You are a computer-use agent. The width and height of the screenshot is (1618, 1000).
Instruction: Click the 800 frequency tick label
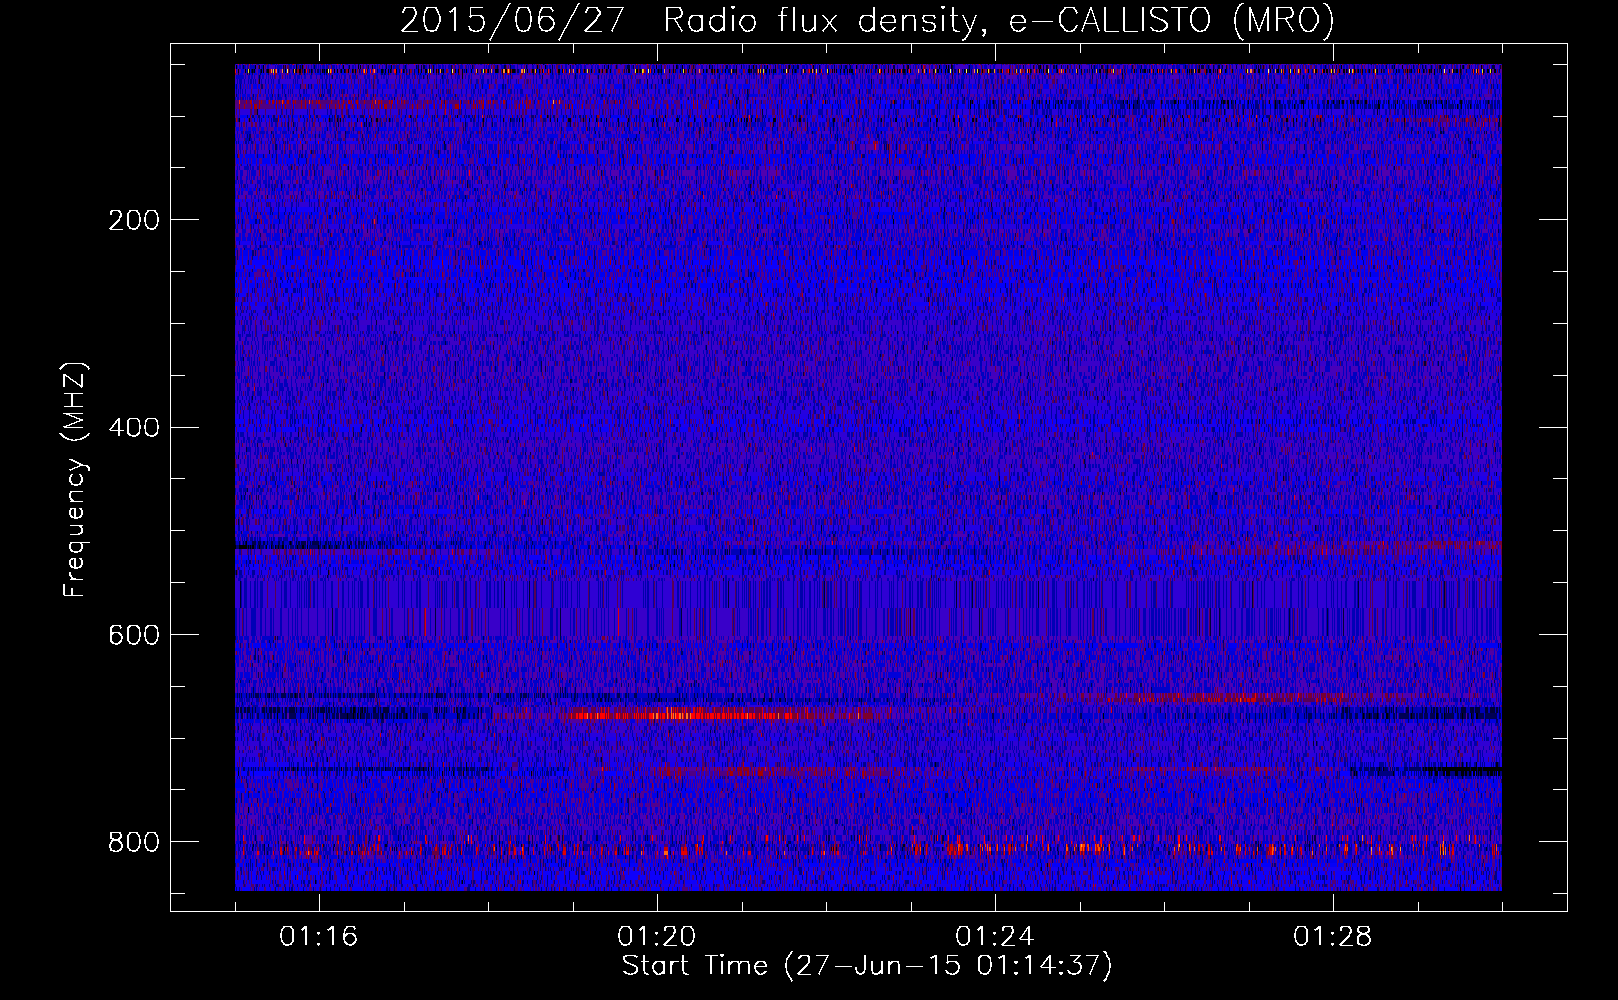[134, 842]
